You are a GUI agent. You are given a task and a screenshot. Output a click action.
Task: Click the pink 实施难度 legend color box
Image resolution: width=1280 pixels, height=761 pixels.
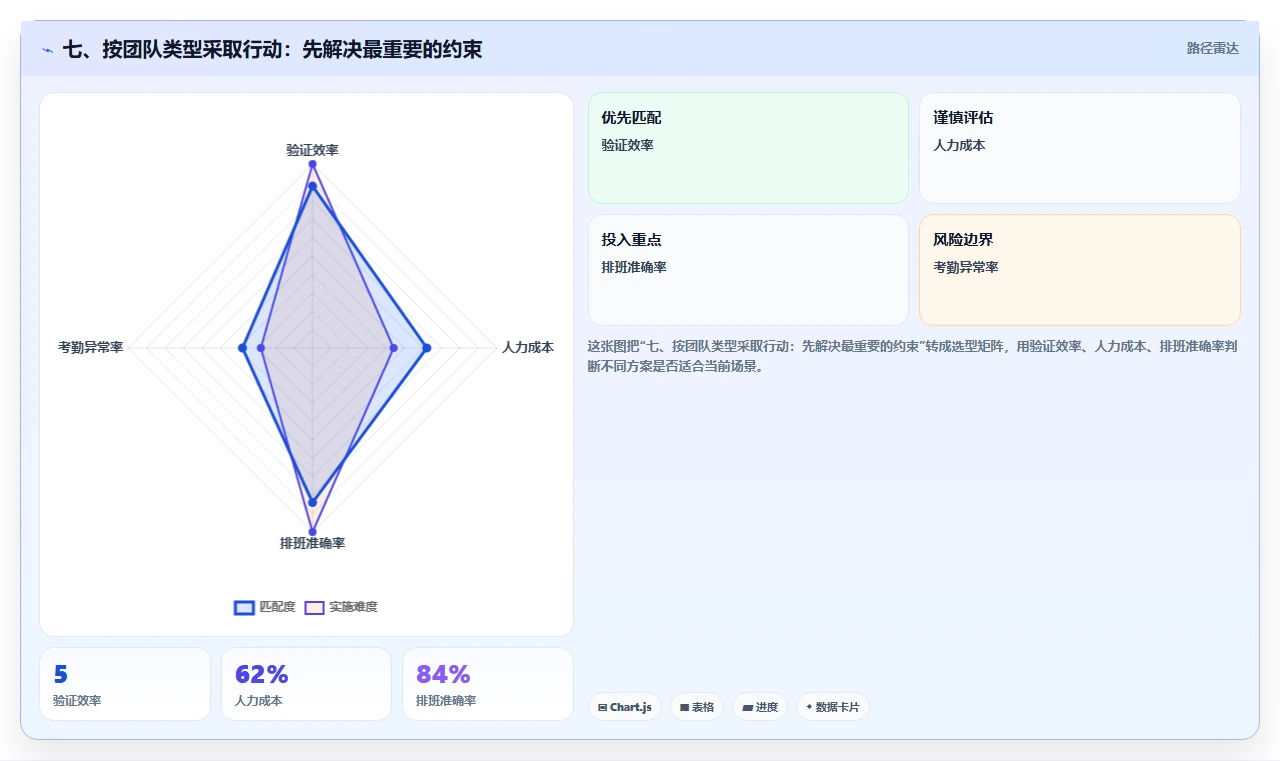[x=314, y=607]
